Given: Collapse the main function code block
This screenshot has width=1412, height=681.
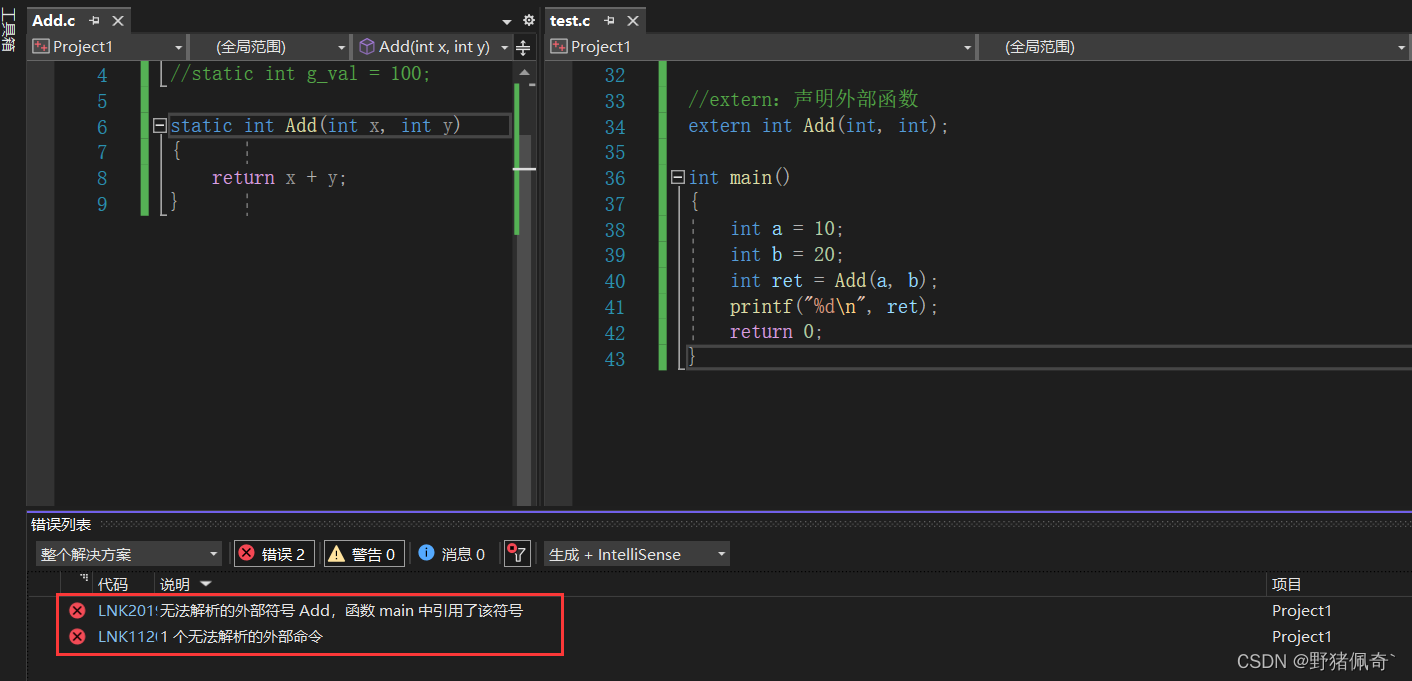Looking at the screenshot, I should pyautogui.click(x=678, y=177).
